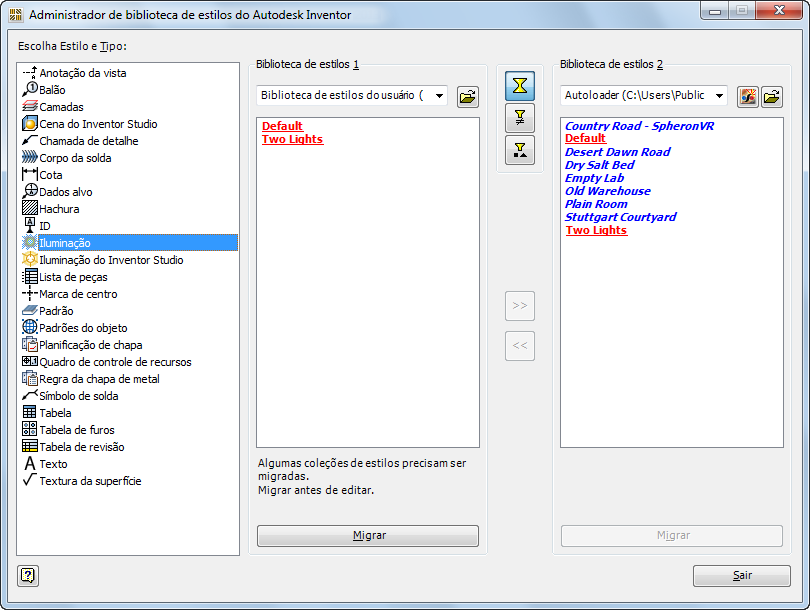Viewport: 810px width, 610px height.
Task: Select Country Road - SpheronVR style
Action: tap(640, 126)
